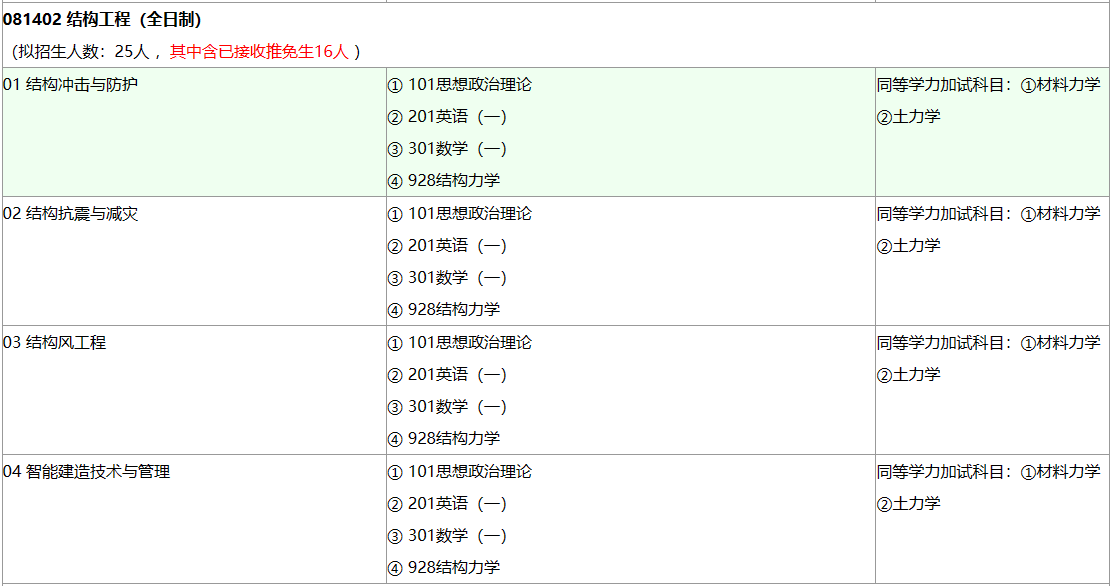Viewport: 1115px width, 586px height.
Task: Select the 01 结构冲击与防护 row
Action: click(71, 85)
